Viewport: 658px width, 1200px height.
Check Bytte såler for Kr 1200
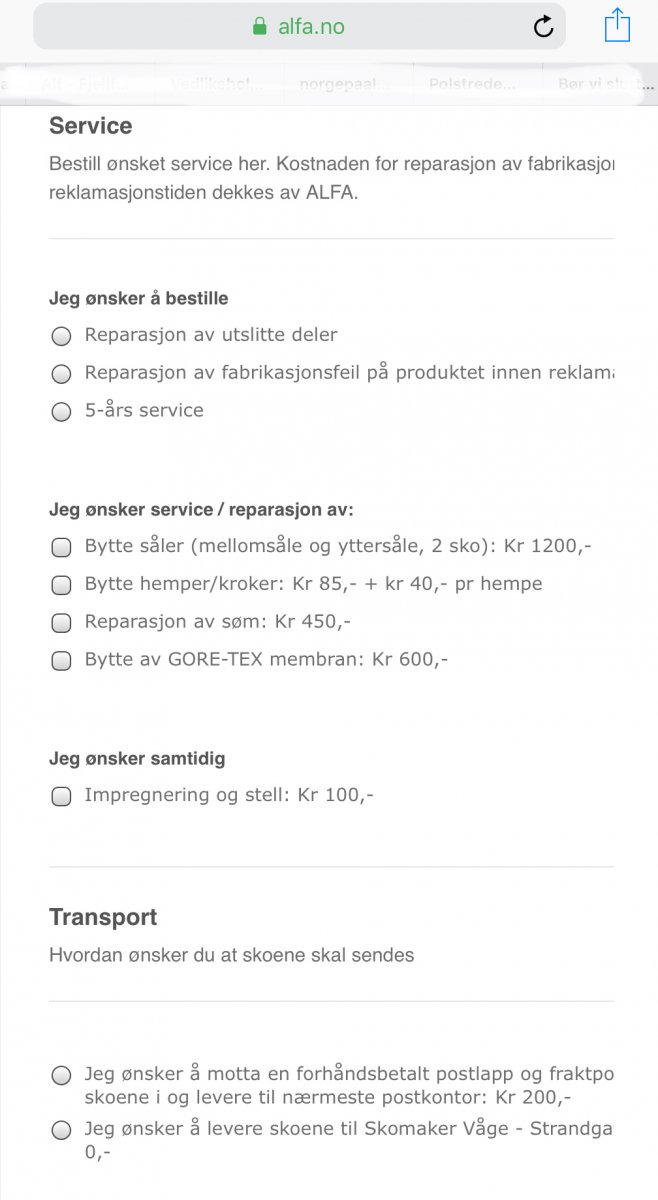click(61, 547)
